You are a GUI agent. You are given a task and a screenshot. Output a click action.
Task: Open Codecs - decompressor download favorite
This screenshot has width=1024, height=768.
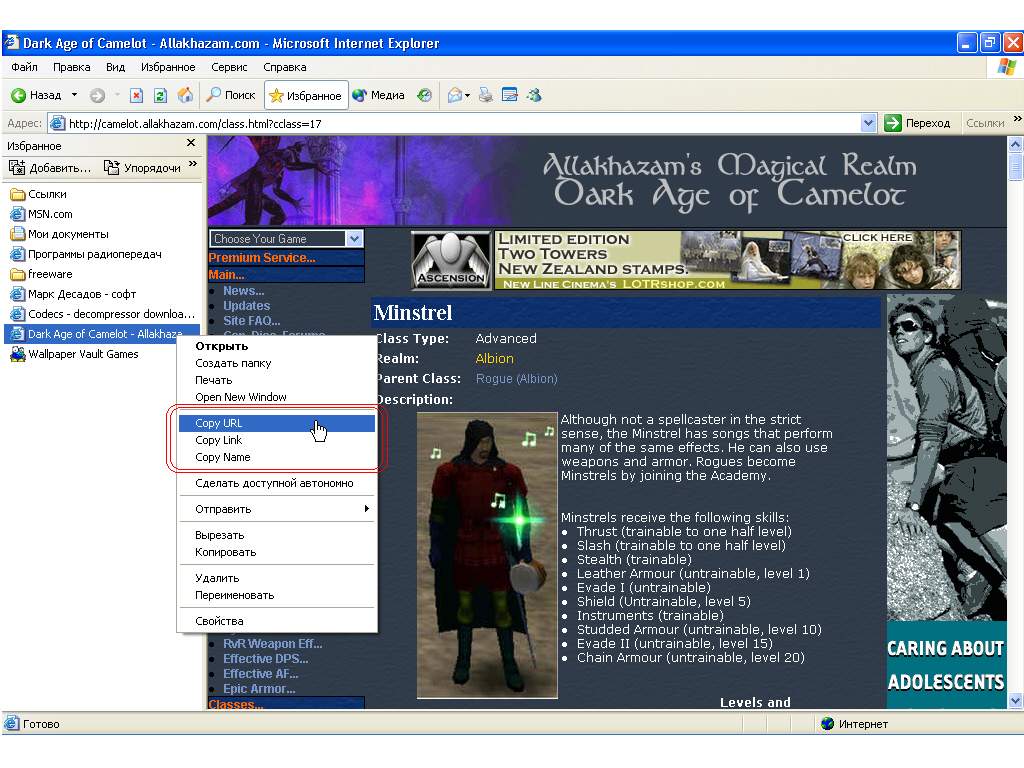click(103, 314)
